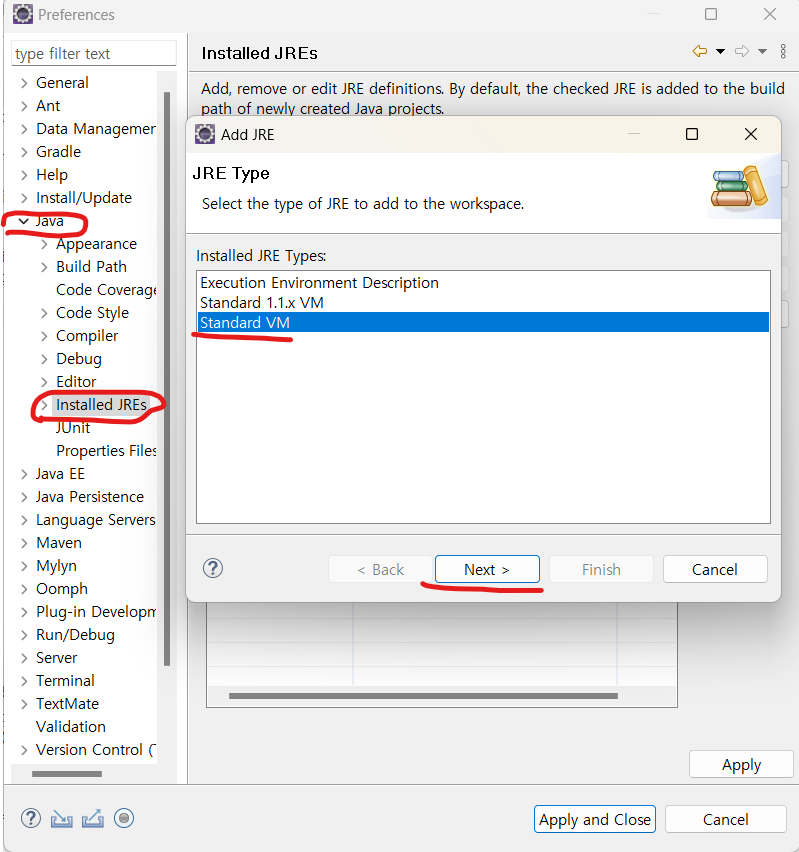The image size is (799, 852).
Task: Expand the General tree node
Action: click(24, 83)
